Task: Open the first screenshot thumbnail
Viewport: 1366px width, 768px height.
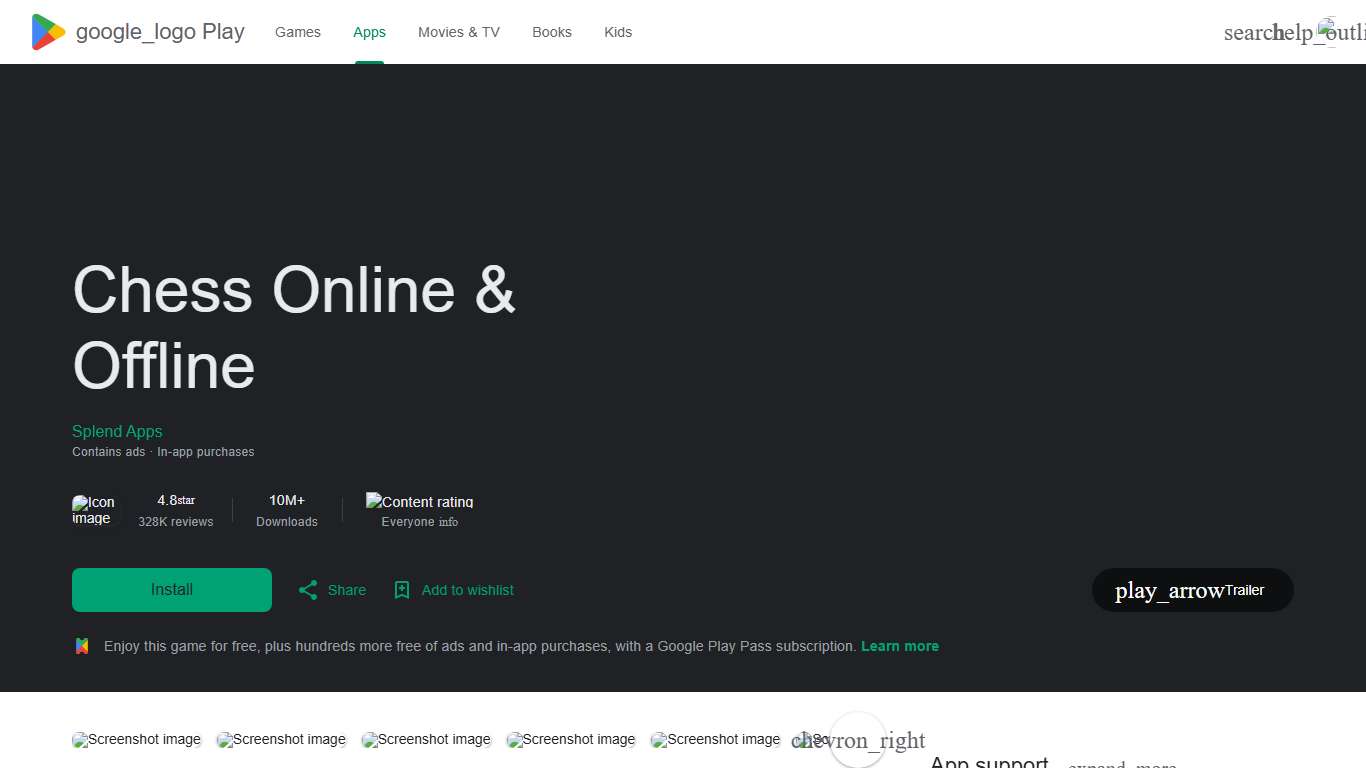Action: 136,739
